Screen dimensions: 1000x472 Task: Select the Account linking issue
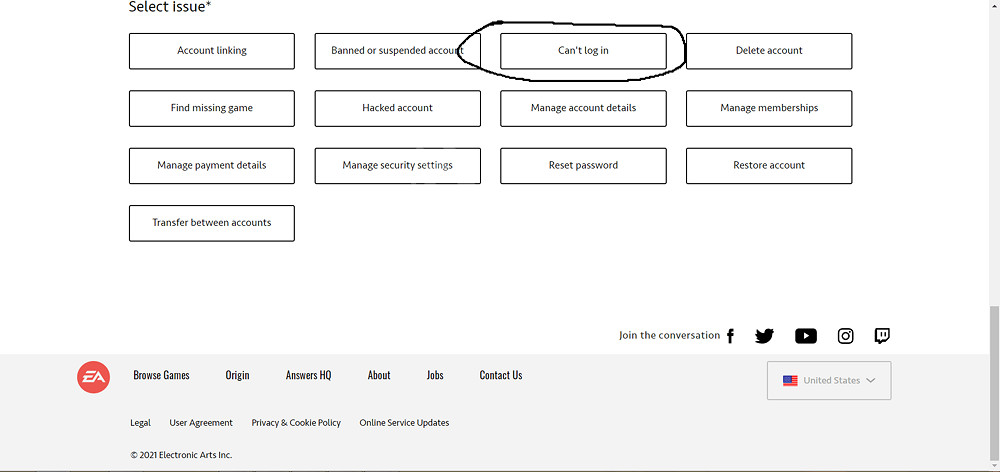coord(211,51)
